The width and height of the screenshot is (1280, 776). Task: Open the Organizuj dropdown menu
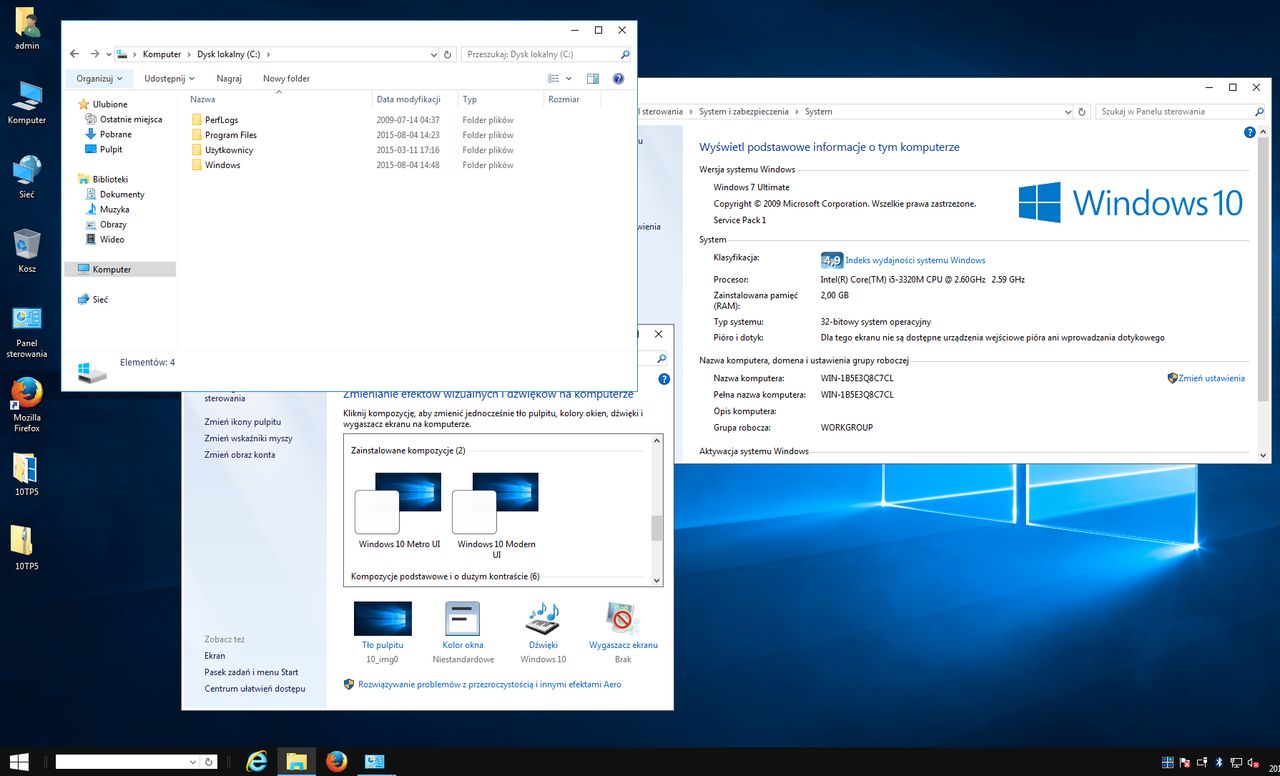98,78
